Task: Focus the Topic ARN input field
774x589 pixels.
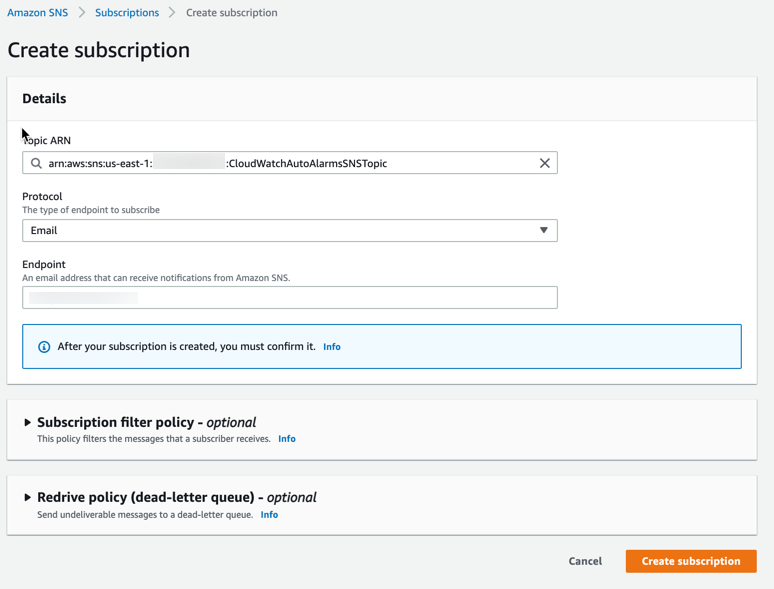Action: tap(290, 163)
